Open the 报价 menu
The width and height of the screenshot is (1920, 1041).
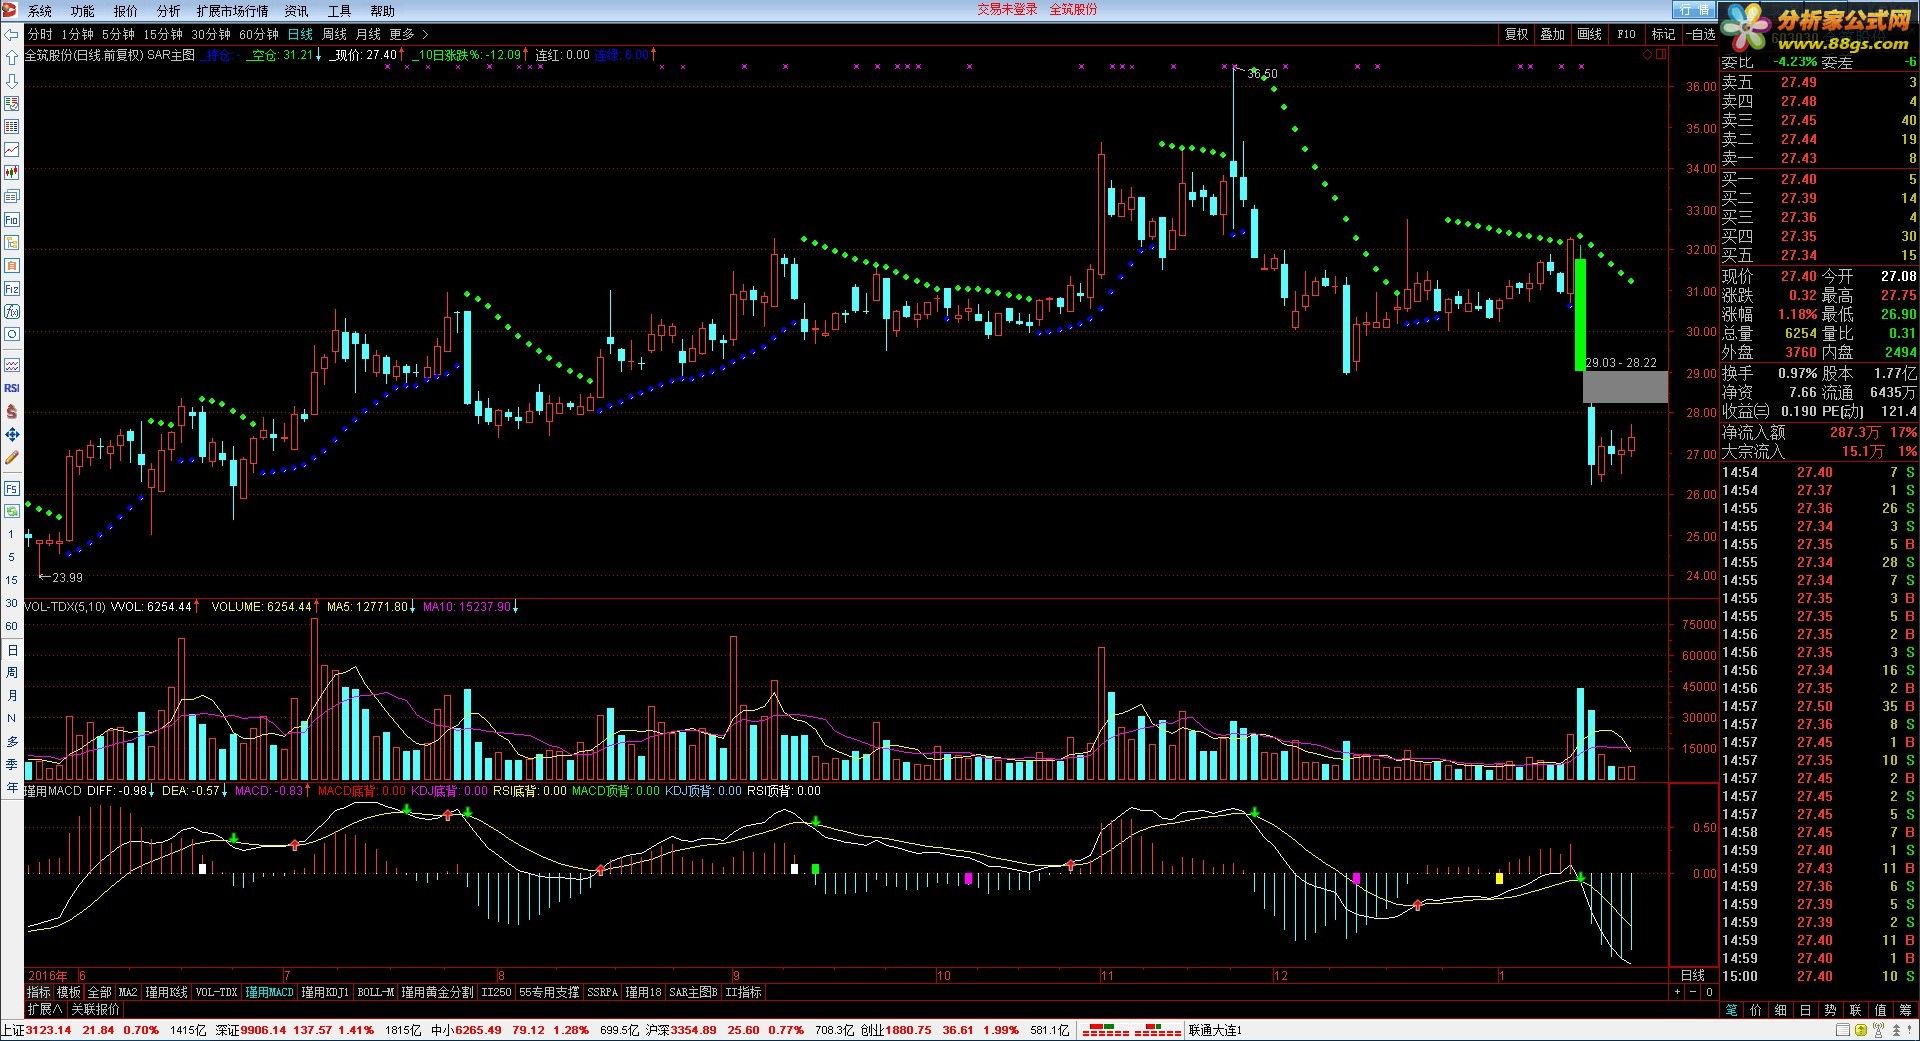click(x=126, y=11)
